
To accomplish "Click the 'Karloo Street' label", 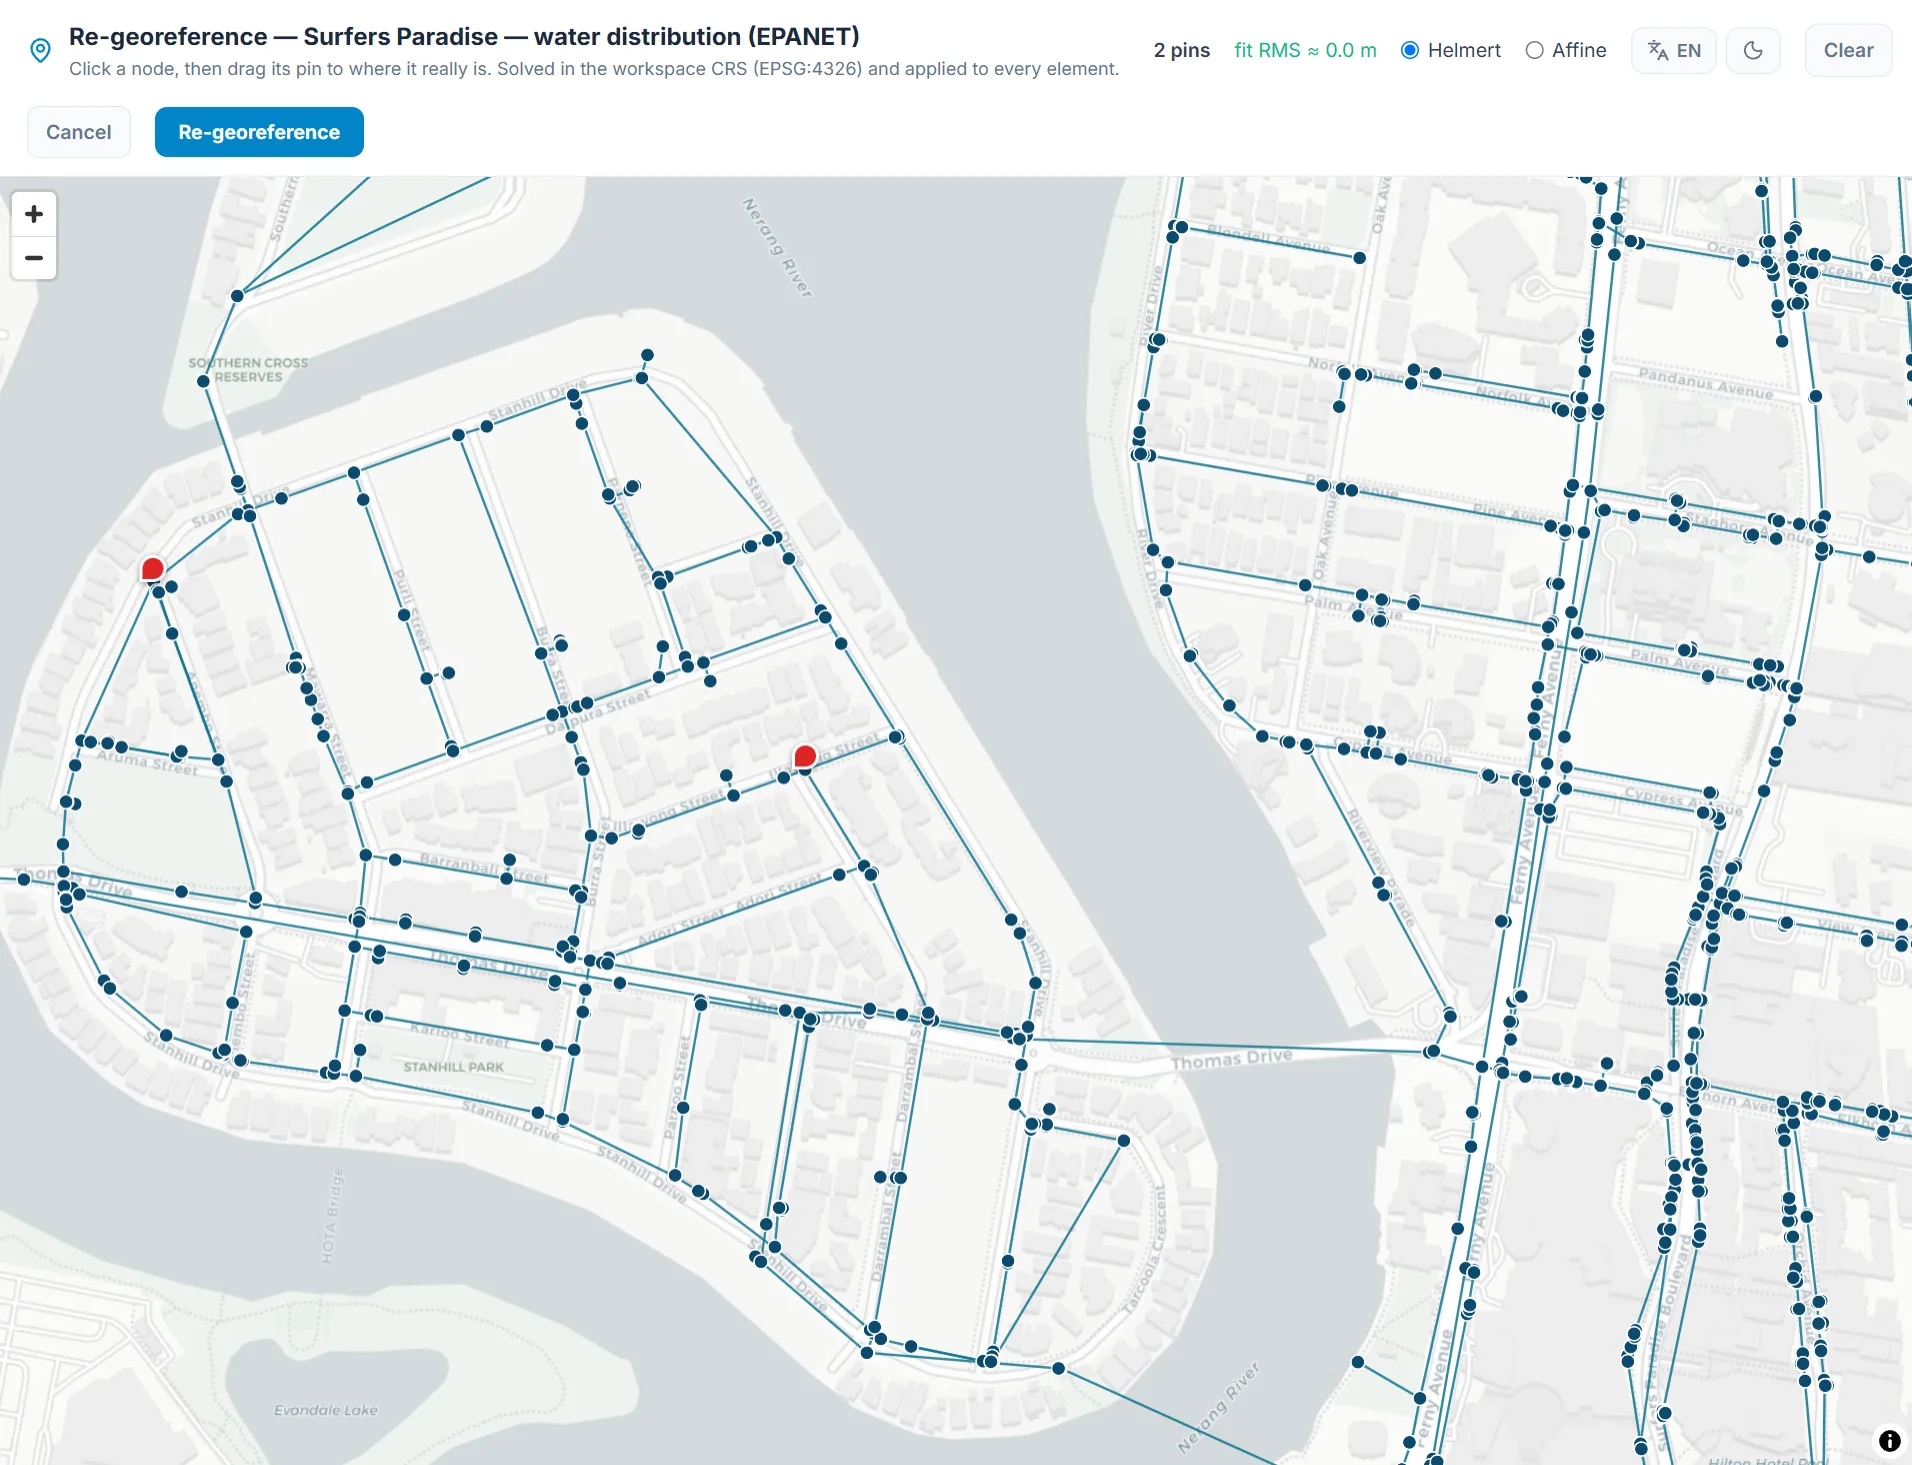I will coord(459,1034).
